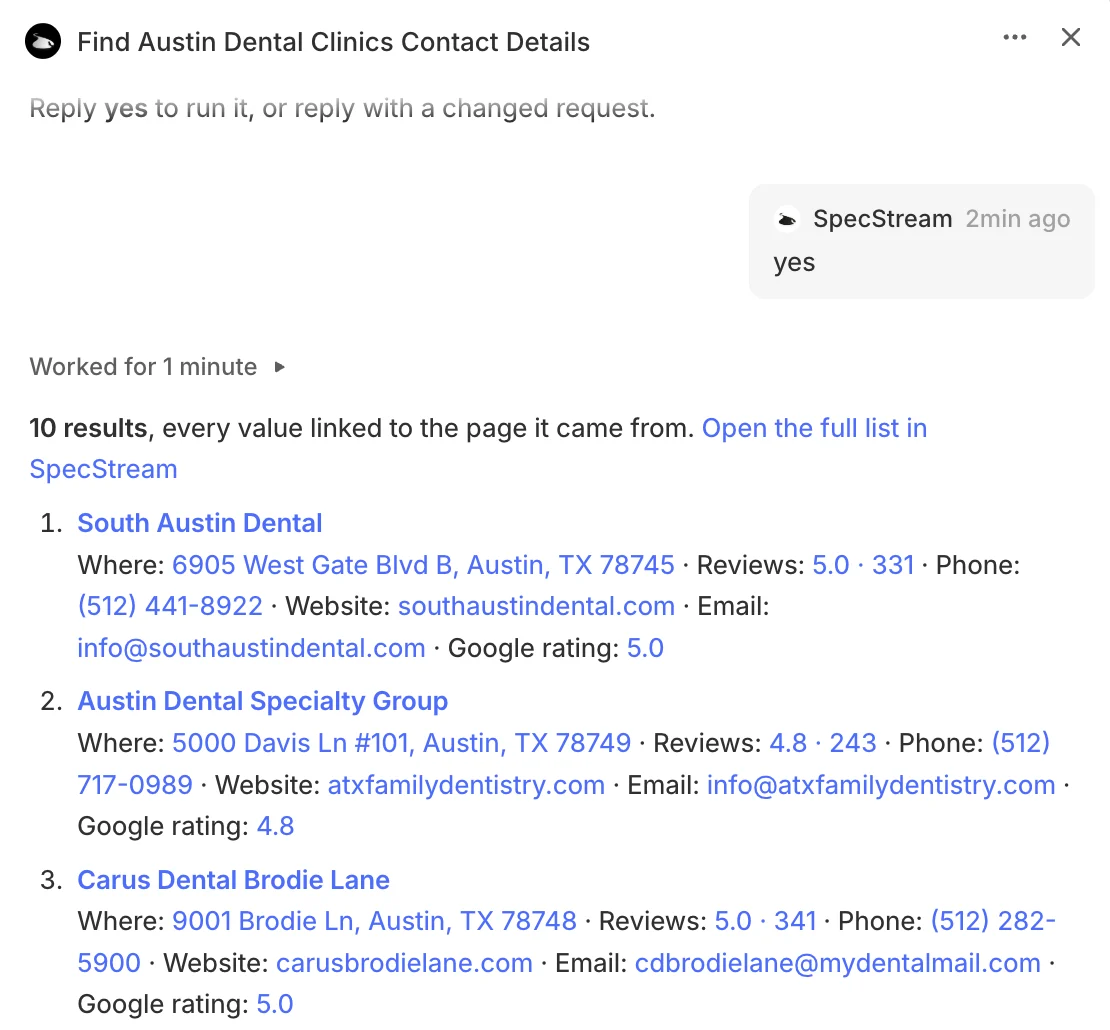Click the Google rating 4.8 link
The height and width of the screenshot is (1030, 1110).
[275, 826]
